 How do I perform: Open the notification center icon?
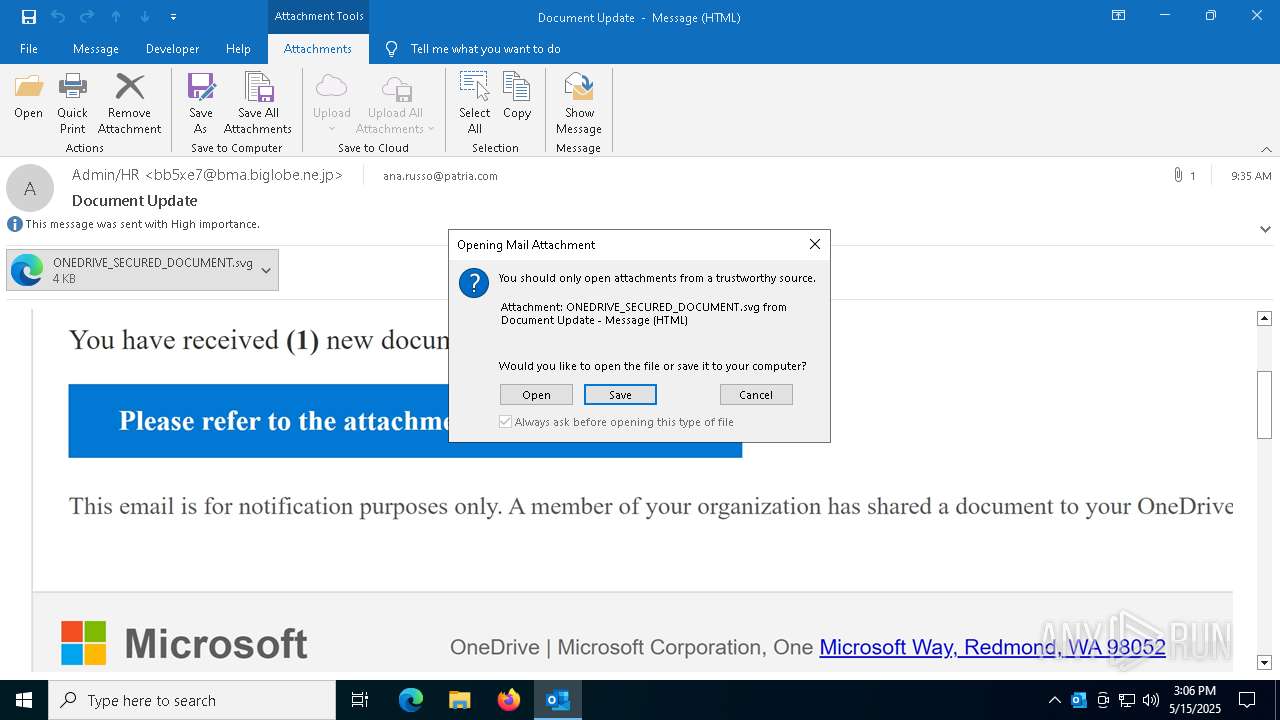click(x=1247, y=700)
